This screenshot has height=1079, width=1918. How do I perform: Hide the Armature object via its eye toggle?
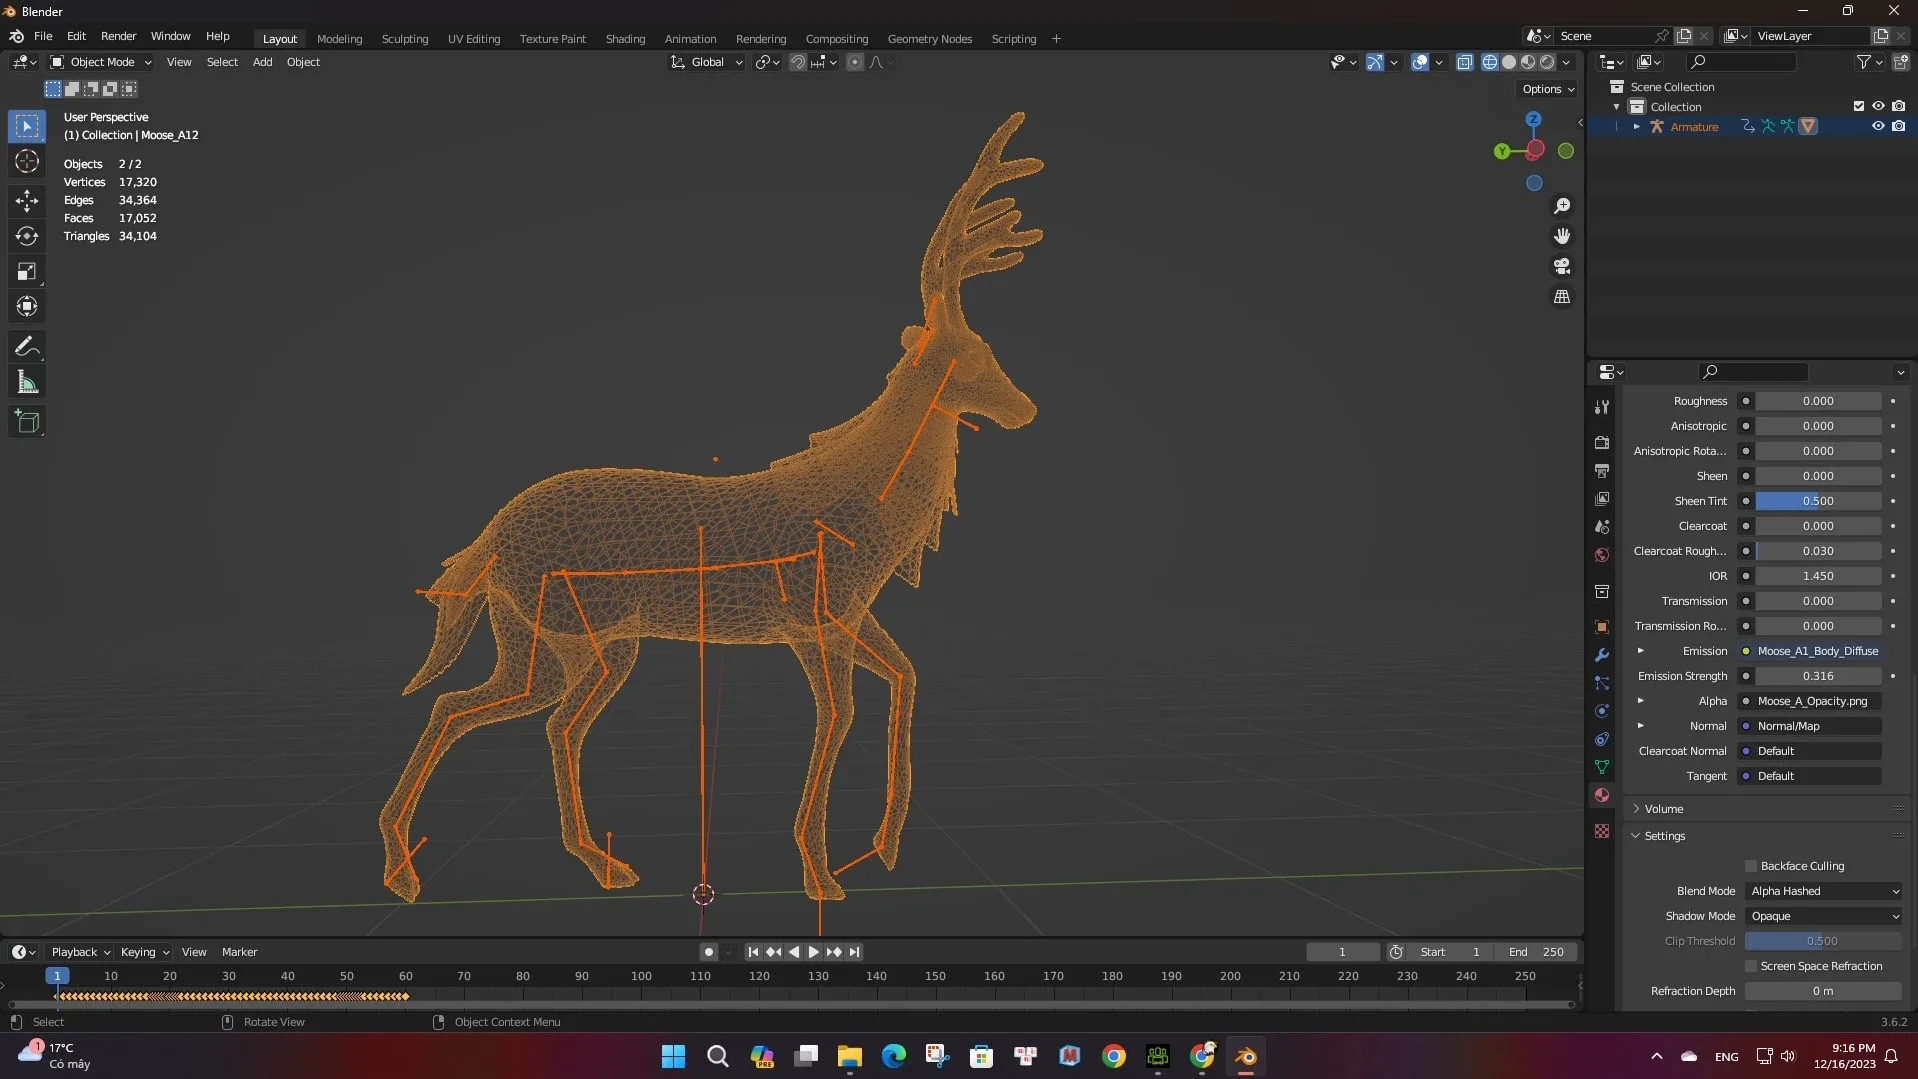point(1878,126)
